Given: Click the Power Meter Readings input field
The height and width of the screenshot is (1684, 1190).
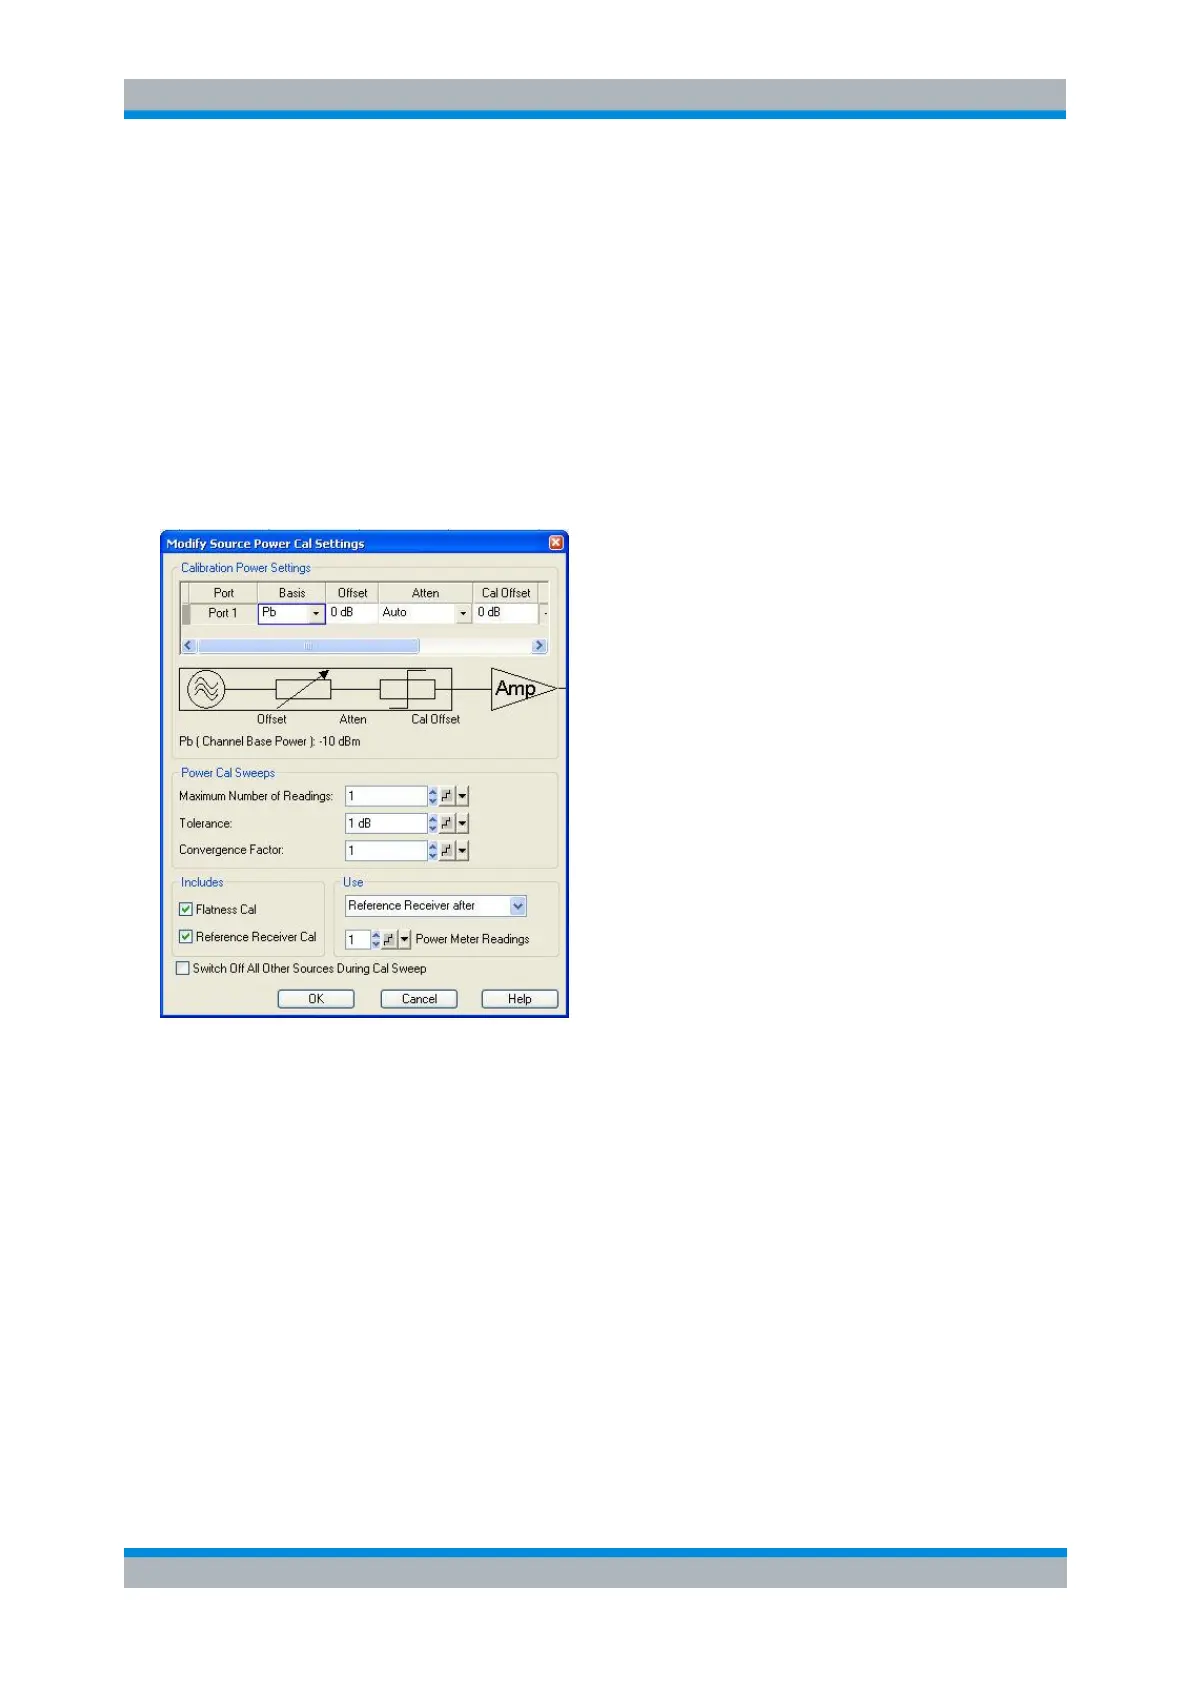Looking at the screenshot, I should (x=357, y=939).
